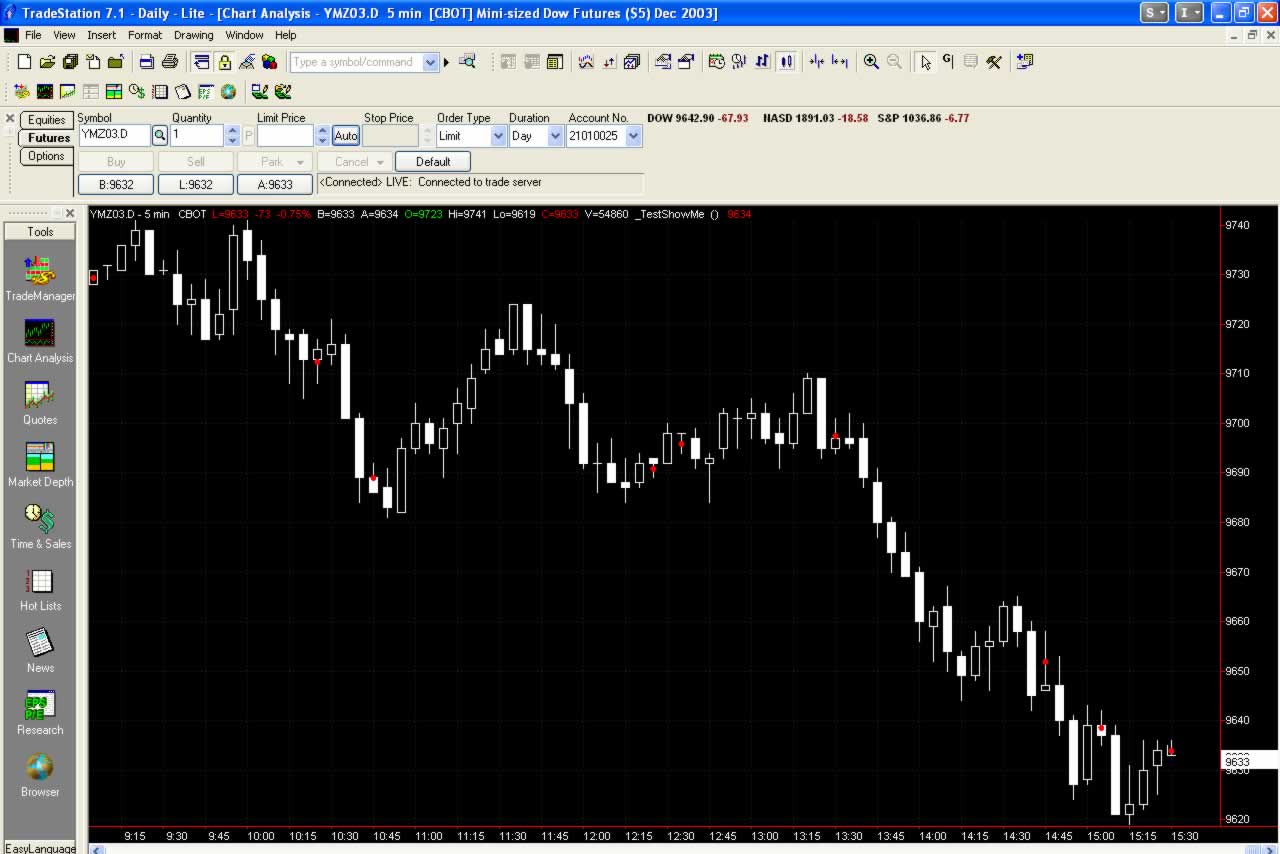This screenshot has height=854, width=1280.
Task: Click the globe browser icon in second toolbar
Action: point(229,92)
